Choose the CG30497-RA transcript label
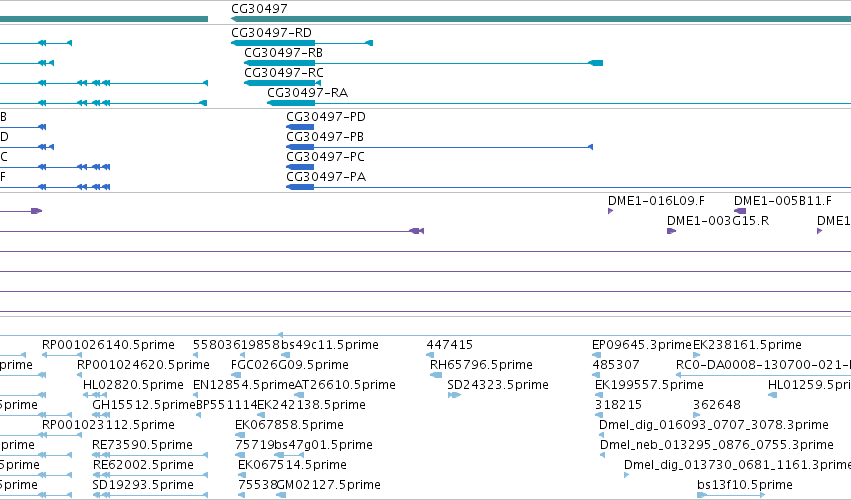The height and width of the screenshot is (500, 851). (308, 93)
